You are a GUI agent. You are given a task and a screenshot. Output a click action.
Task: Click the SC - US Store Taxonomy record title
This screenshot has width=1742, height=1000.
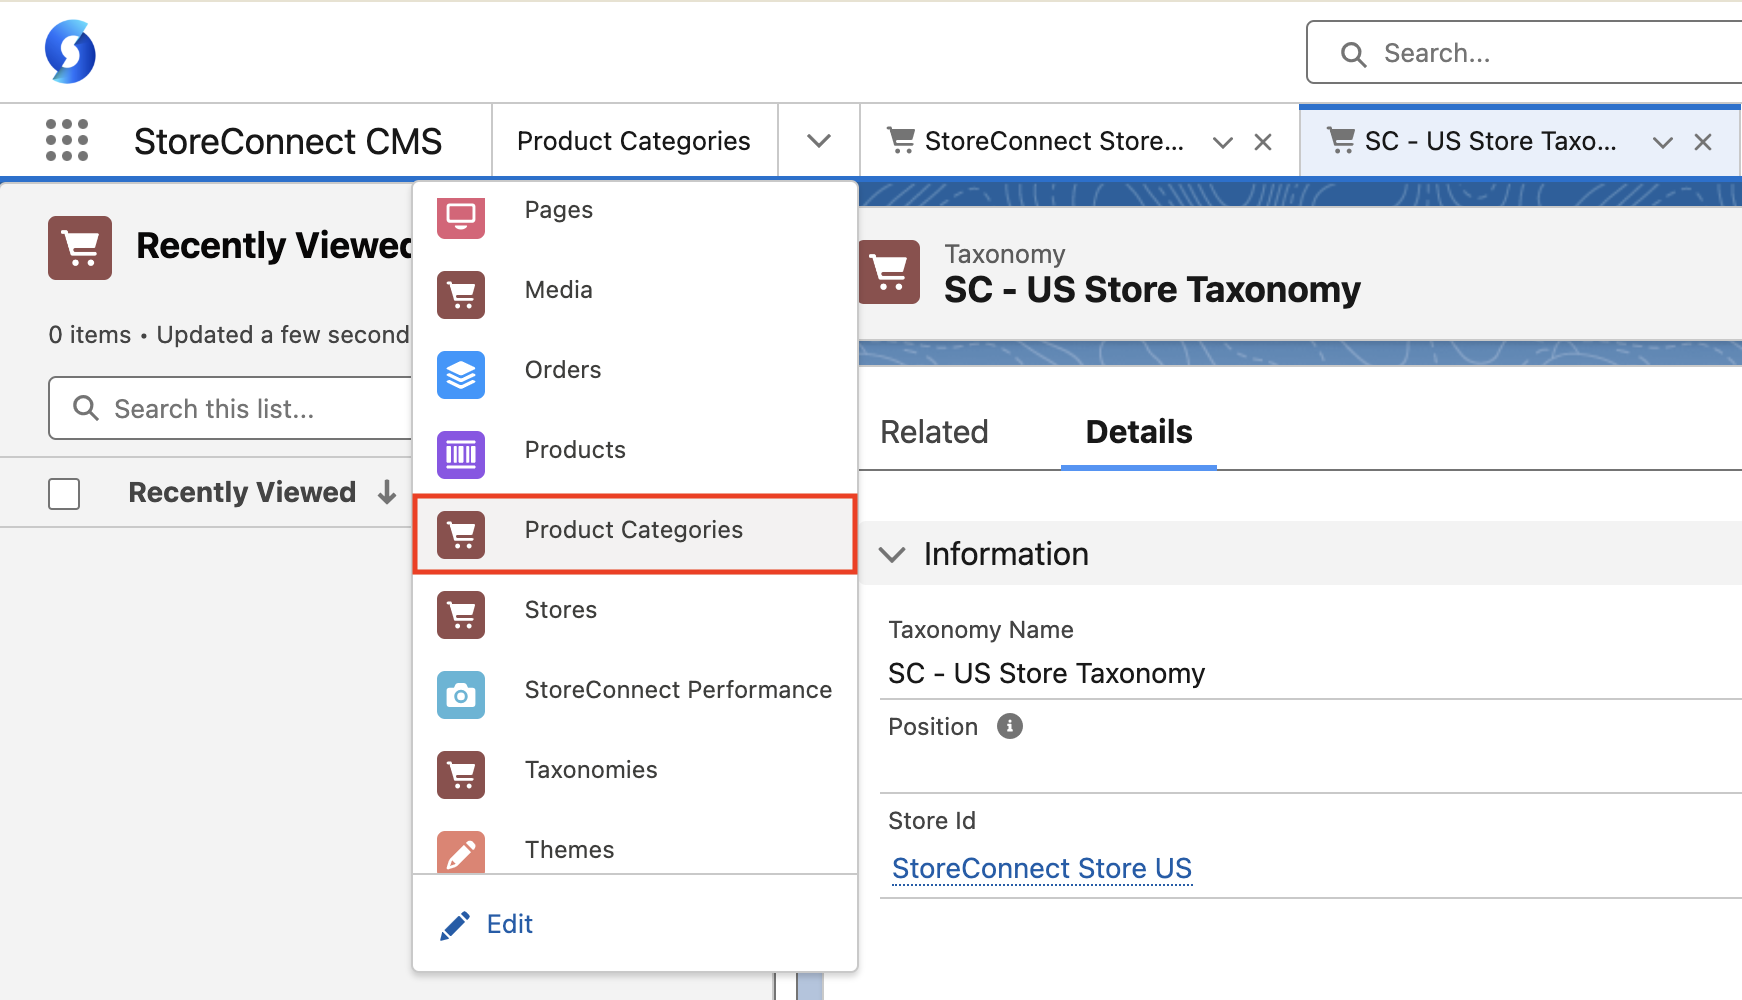point(1152,289)
